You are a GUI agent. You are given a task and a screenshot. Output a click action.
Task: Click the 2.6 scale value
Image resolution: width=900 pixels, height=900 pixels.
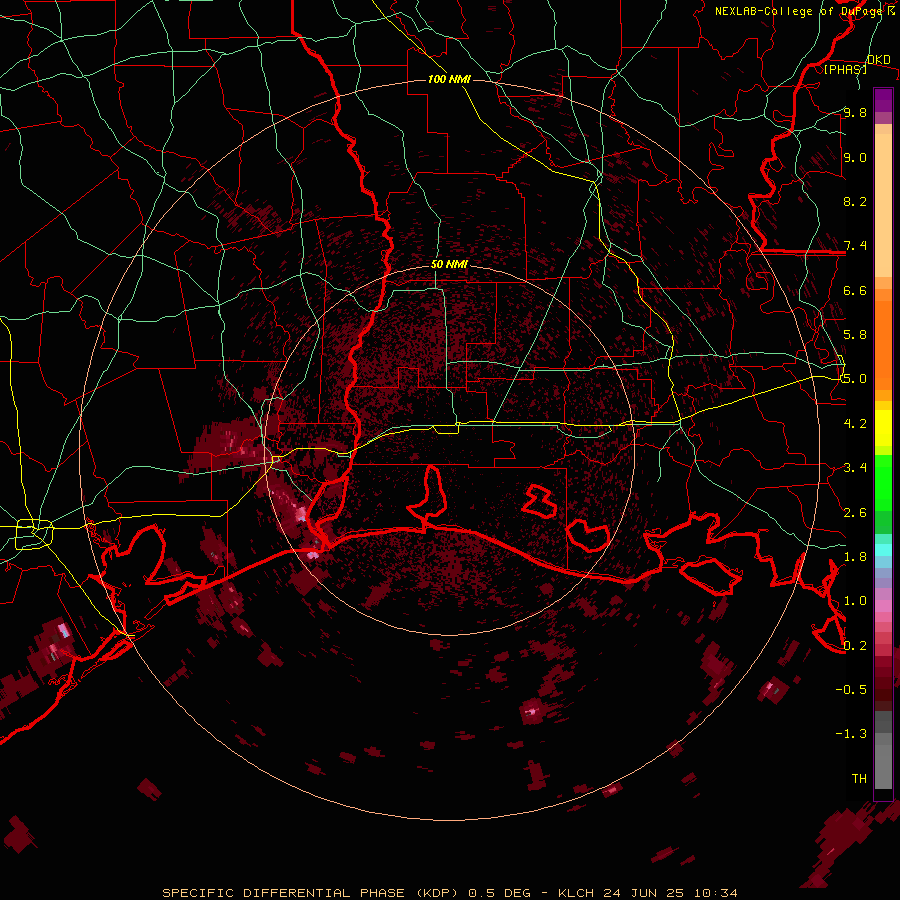(x=855, y=513)
